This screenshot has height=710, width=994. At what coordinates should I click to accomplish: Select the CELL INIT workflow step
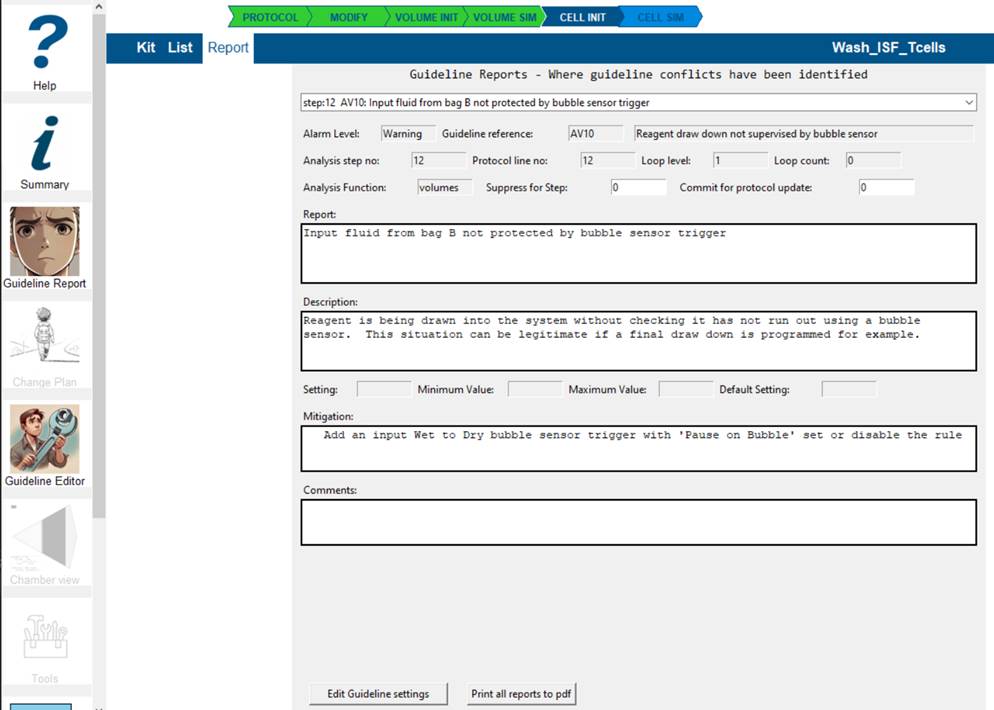coord(582,17)
